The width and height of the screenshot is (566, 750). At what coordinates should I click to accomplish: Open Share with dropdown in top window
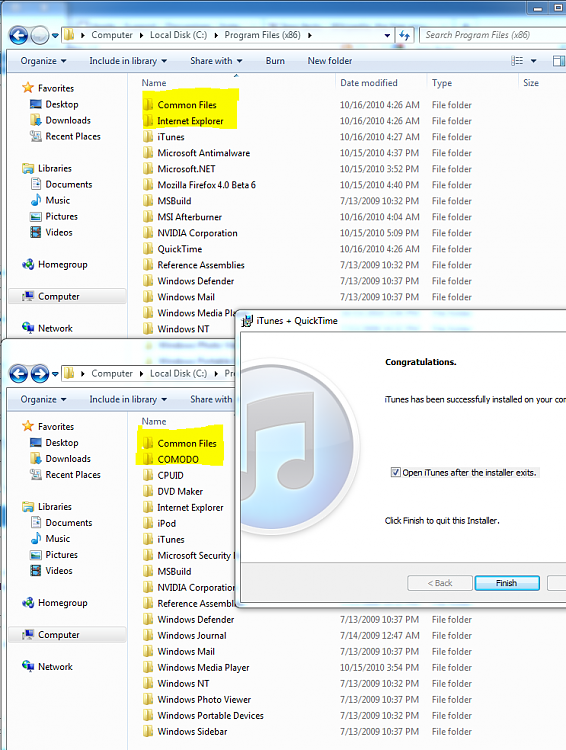click(x=216, y=61)
